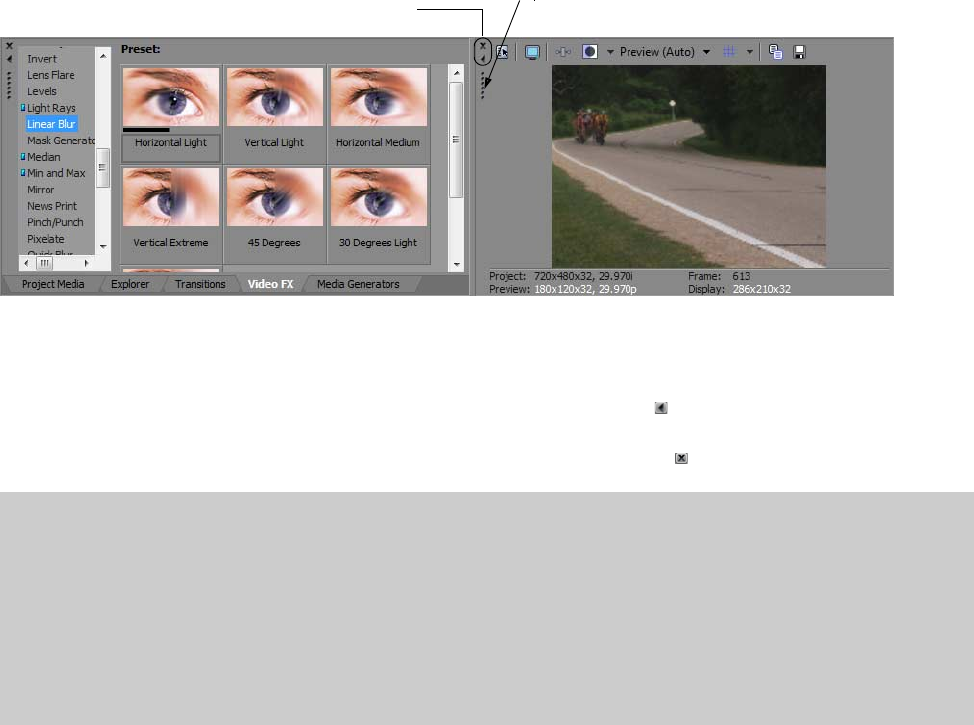
Task: Choose the Vertical Extreme preset thumbnail
Action: (171, 197)
